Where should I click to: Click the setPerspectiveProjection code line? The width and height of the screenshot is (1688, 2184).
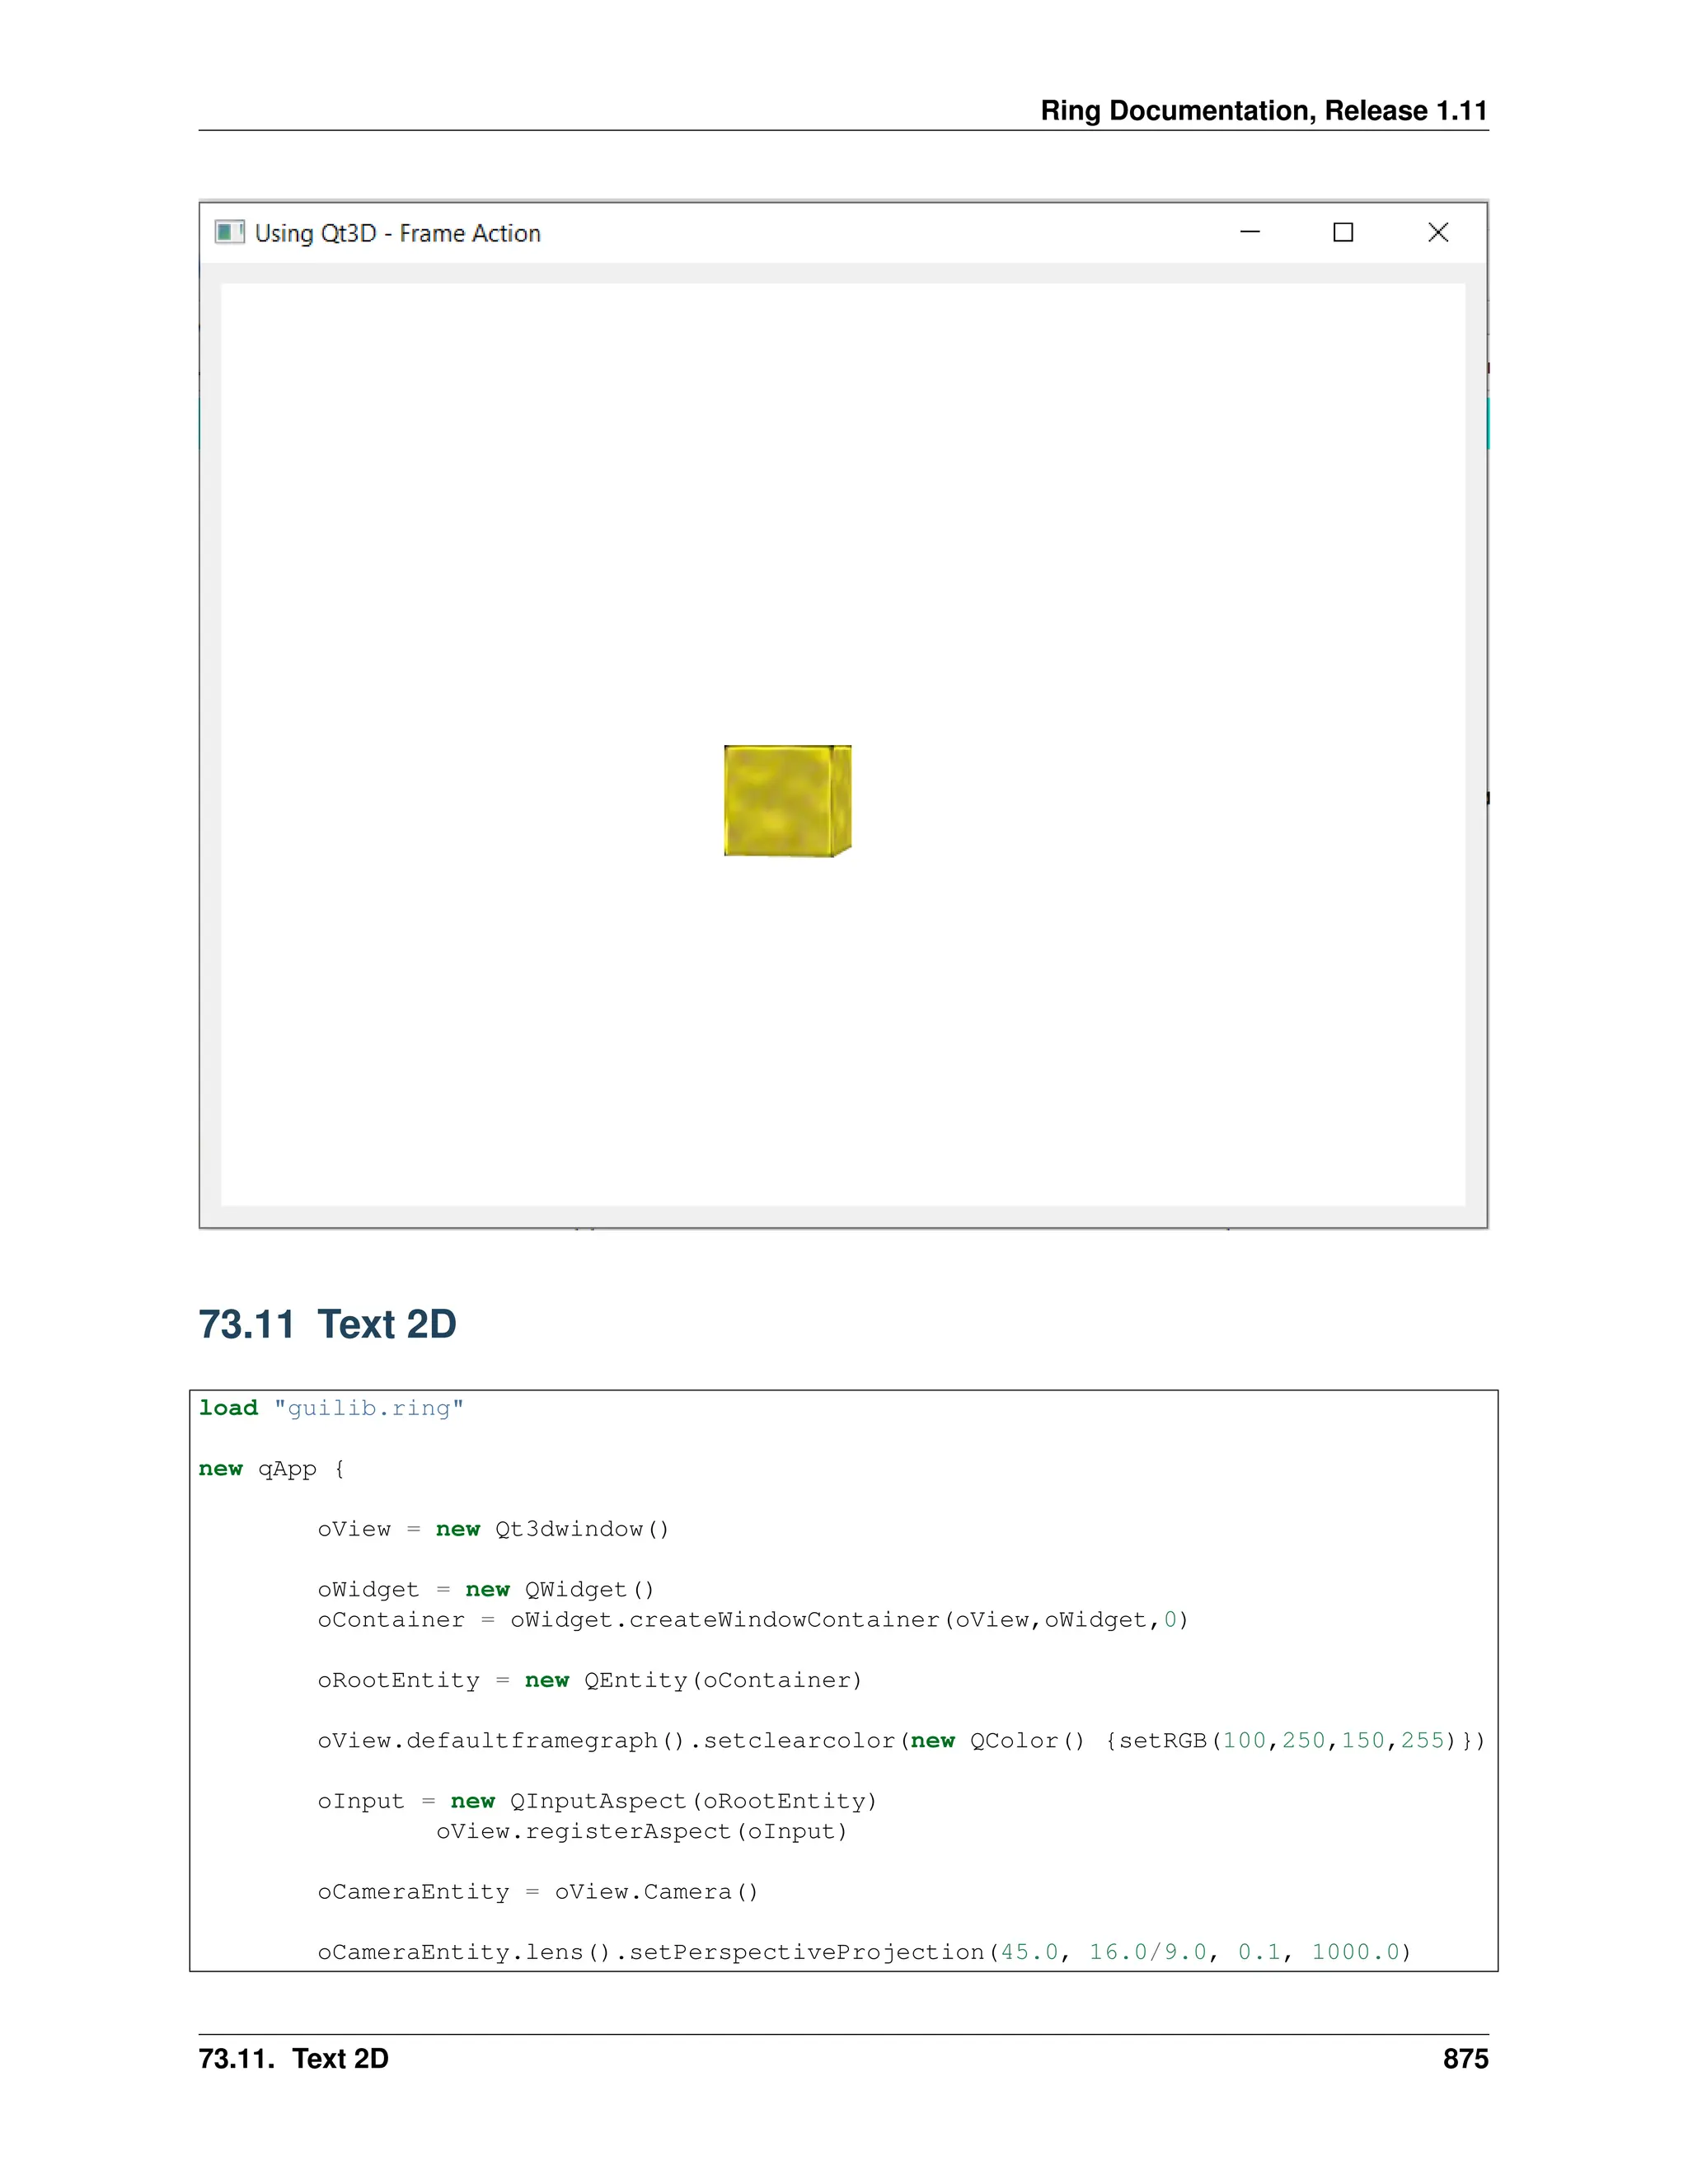pyautogui.click(x=863, y=1952)
